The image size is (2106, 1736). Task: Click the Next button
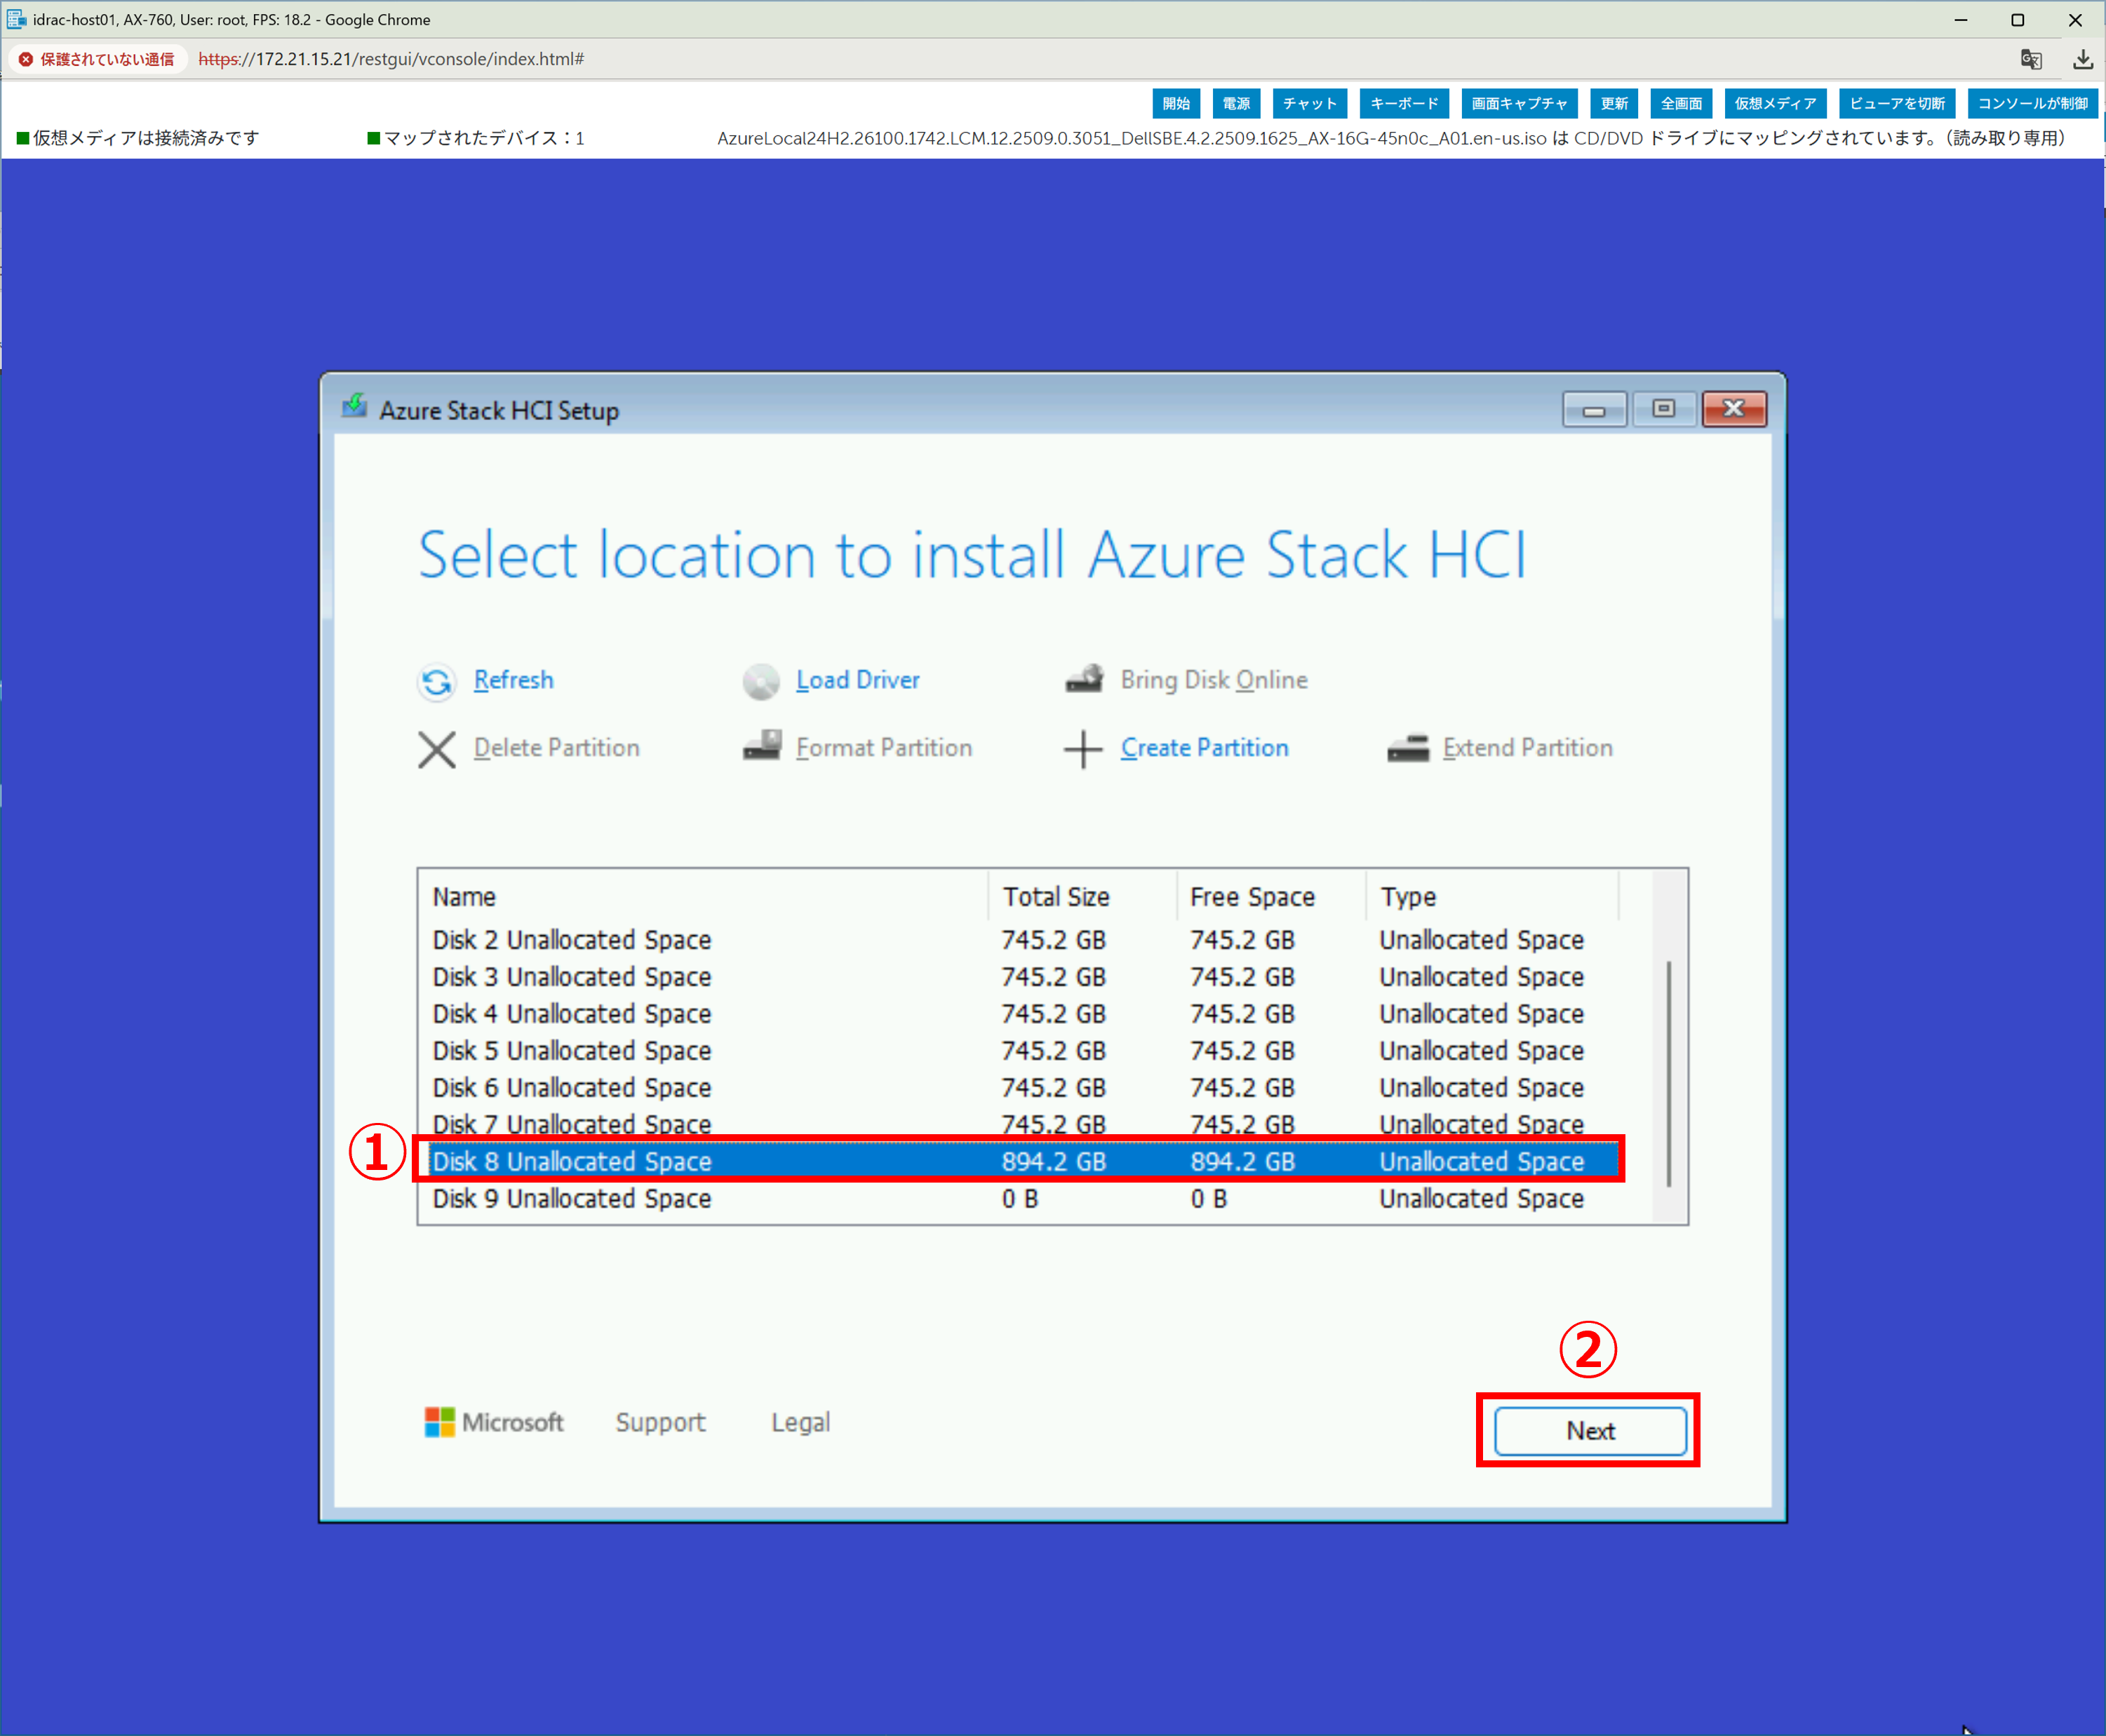click(1589, 1431)
